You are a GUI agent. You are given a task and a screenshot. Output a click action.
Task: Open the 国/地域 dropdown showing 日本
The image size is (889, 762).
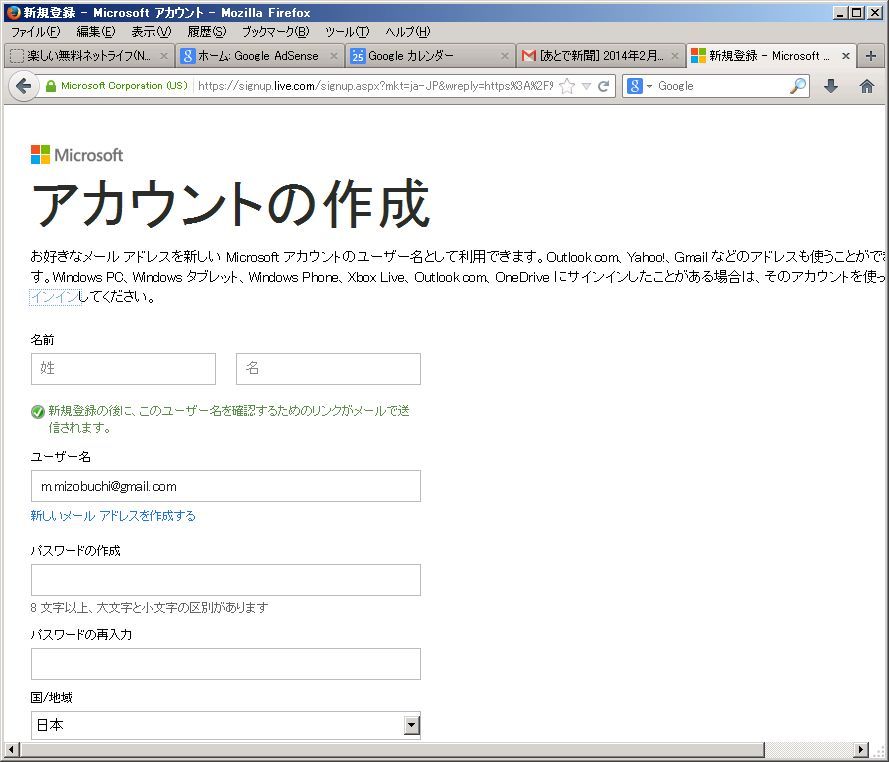226,725
